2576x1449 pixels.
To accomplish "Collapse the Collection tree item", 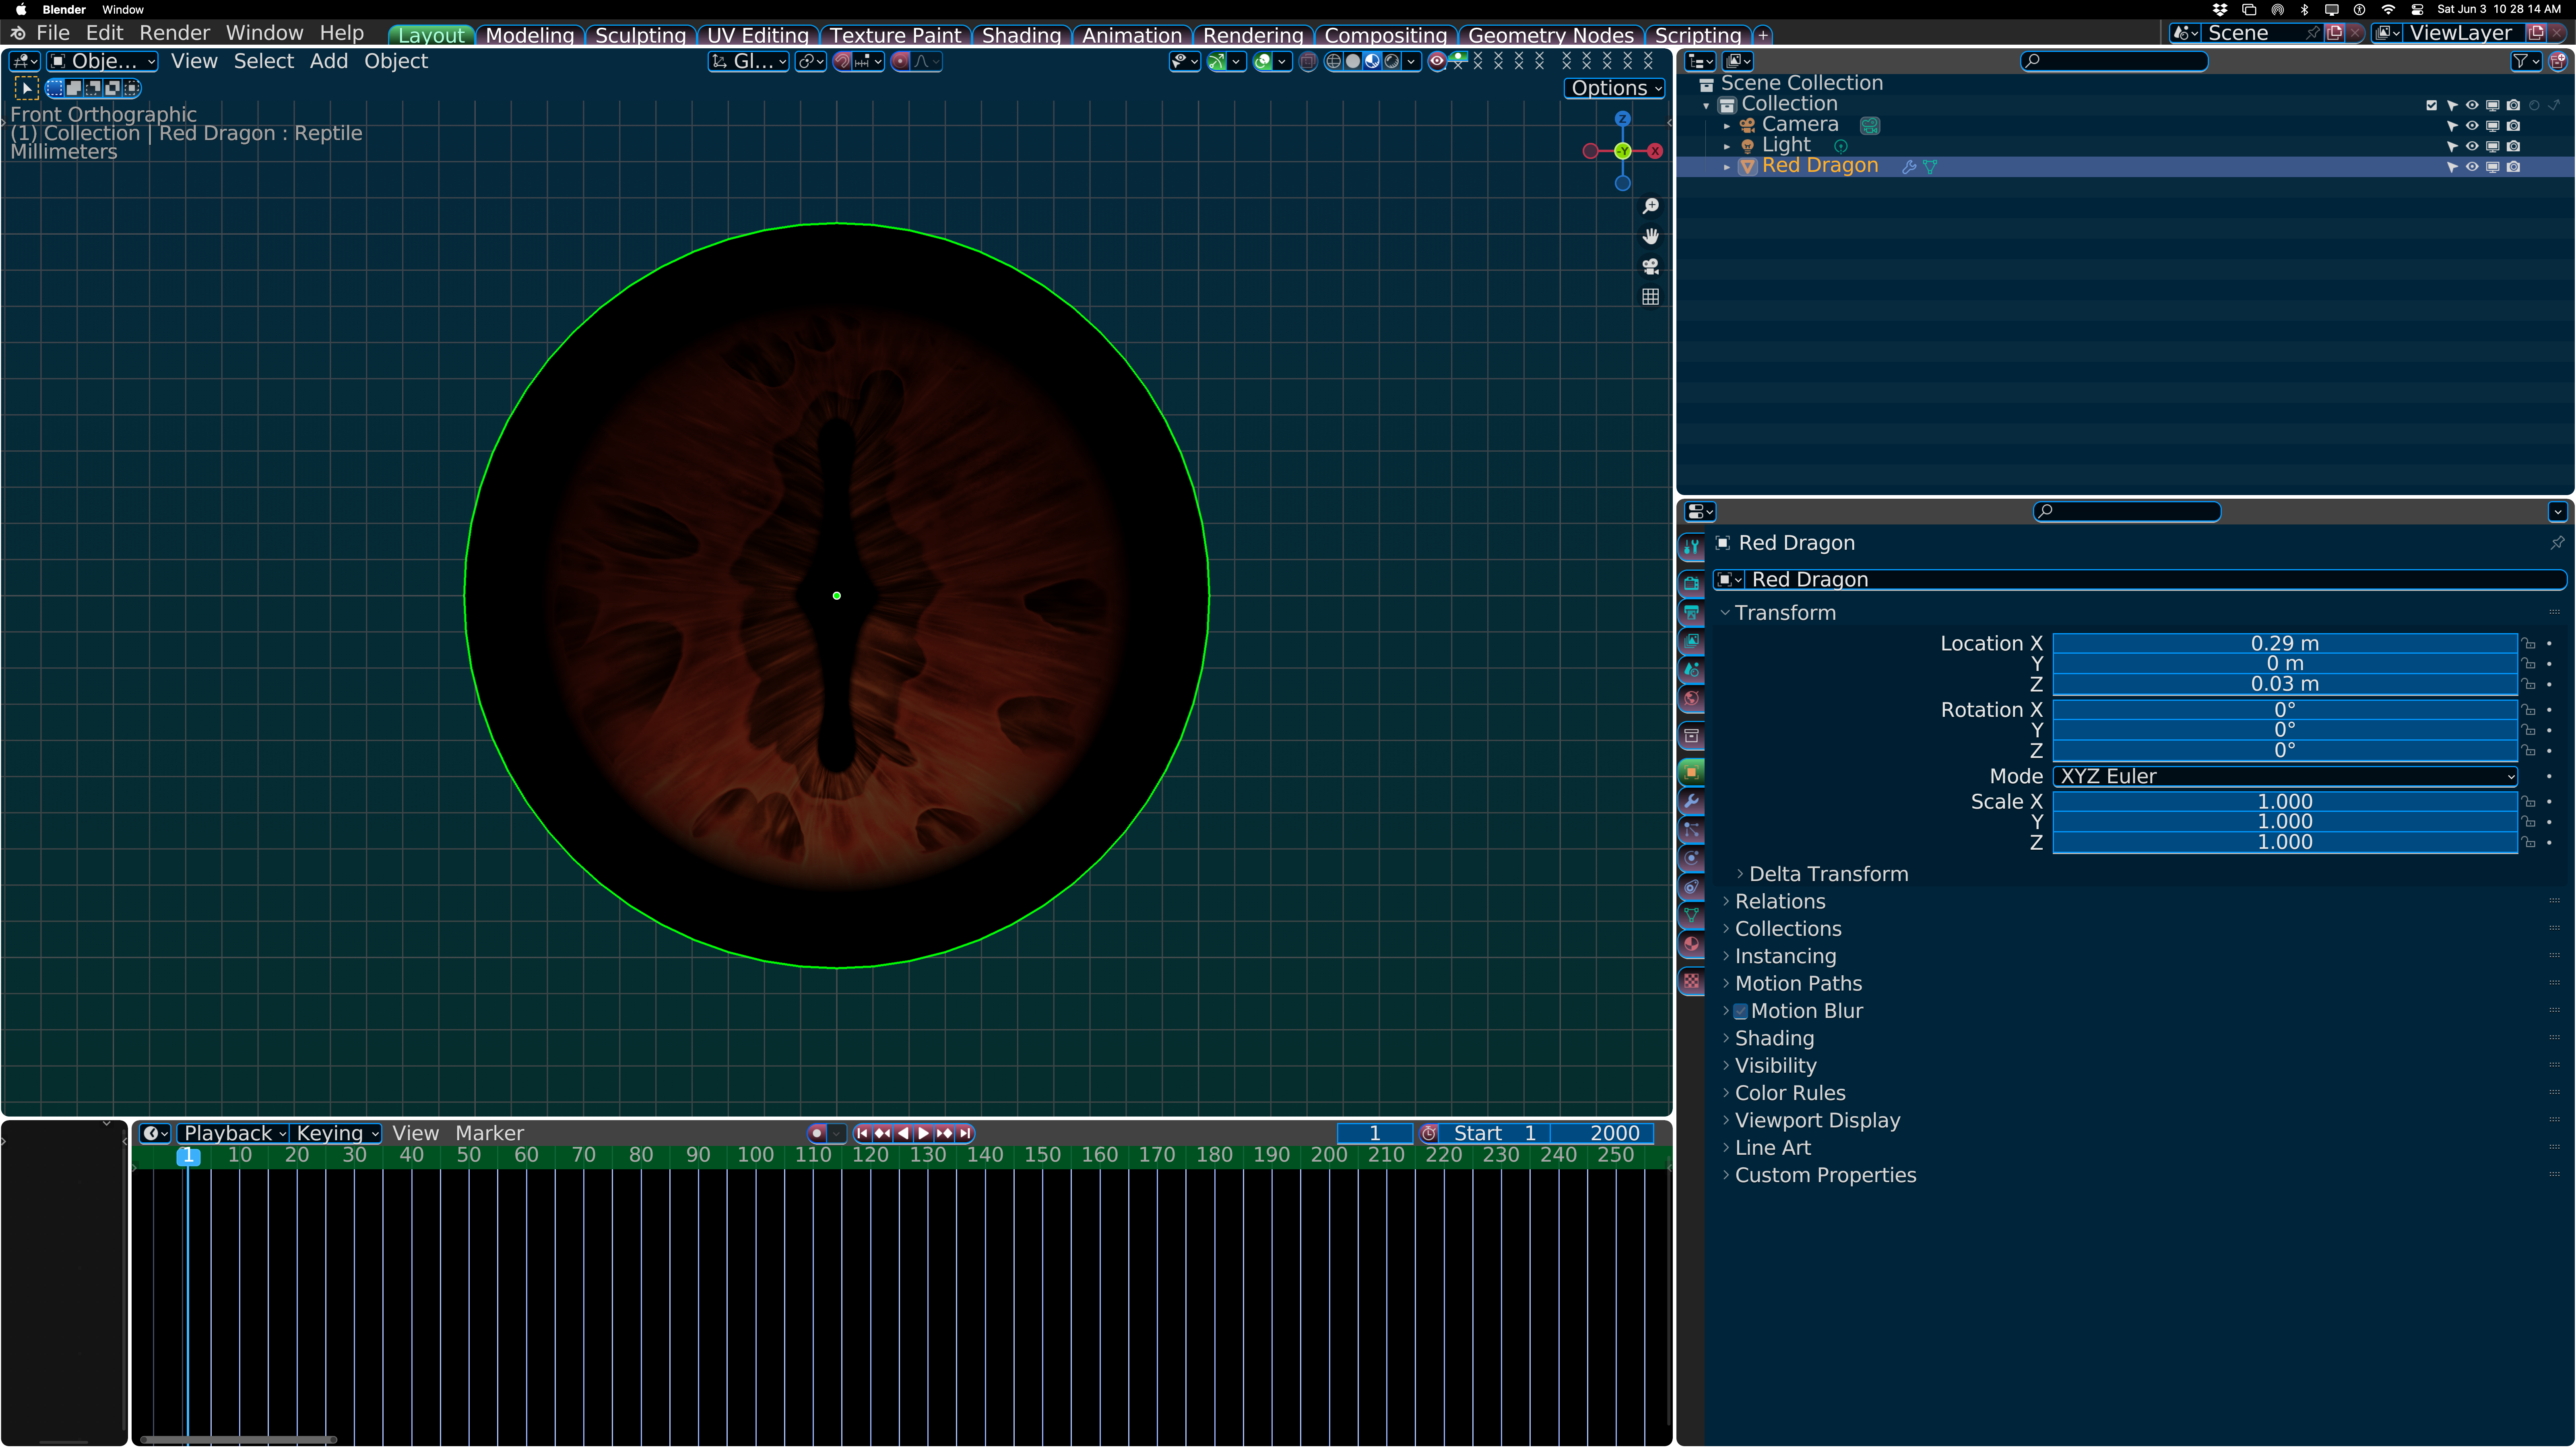I will pos(1706,105).
